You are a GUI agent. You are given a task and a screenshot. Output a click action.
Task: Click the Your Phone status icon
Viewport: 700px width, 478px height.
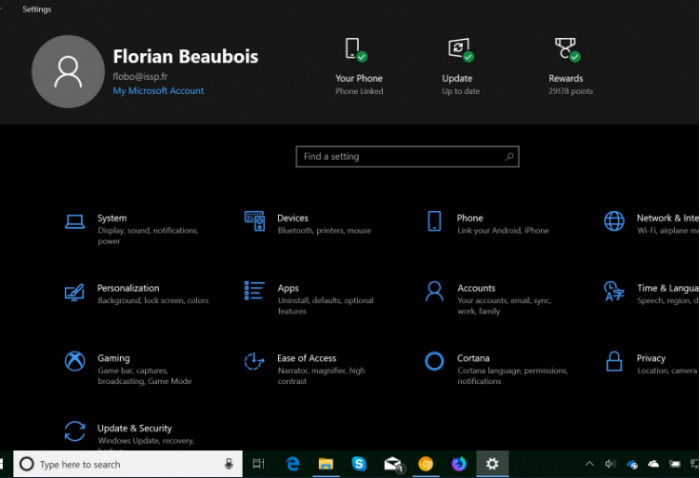[x=356, y=50]
